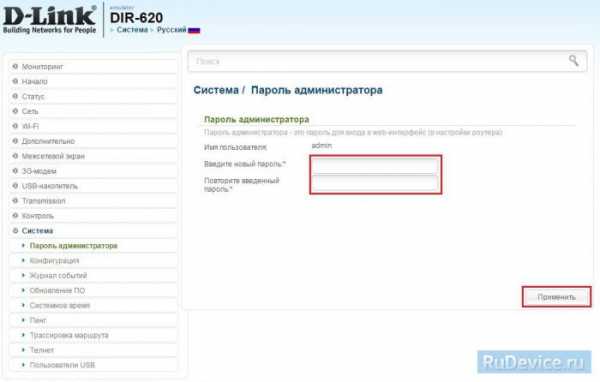Open the Русский language selector
This screenshot has width=600, height=382.
coord(171,30)
